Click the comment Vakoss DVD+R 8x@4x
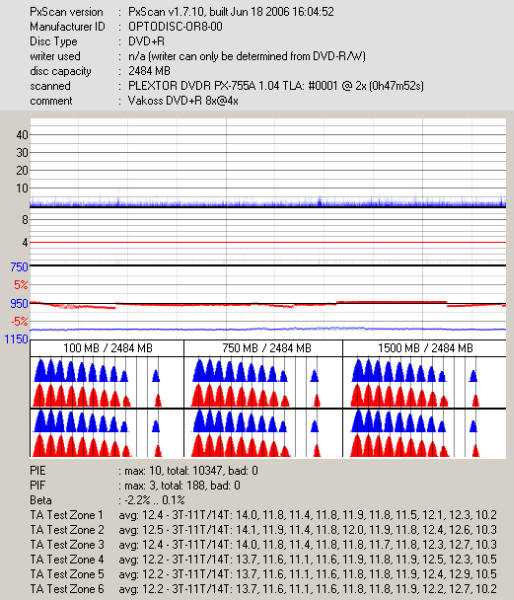The height and width of the screenshot is (600, 514). tap(183, 101)
